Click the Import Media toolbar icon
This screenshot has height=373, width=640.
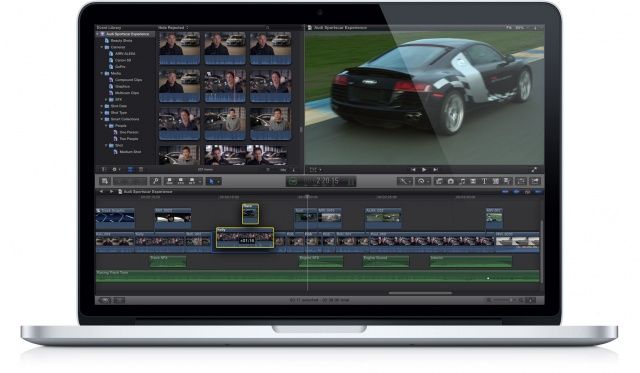pyautogui.click(x=105, y=181)
